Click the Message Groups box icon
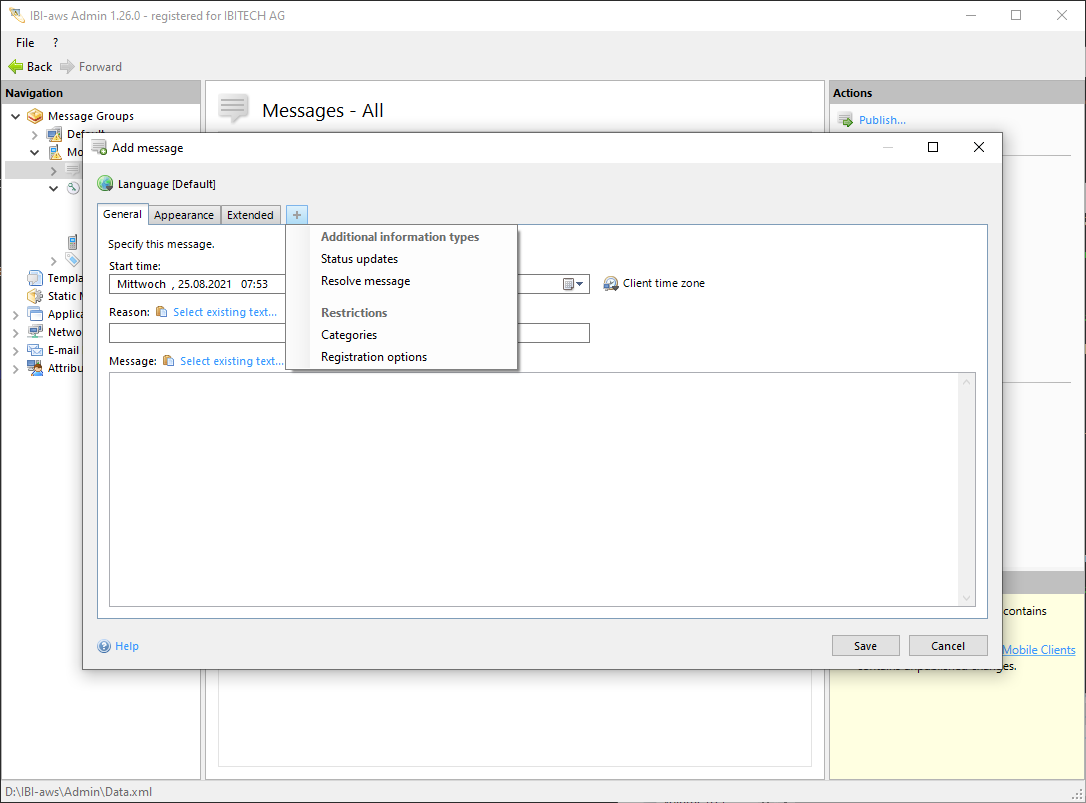Viewport: 1086px width, 803px height. coord(35,116)
